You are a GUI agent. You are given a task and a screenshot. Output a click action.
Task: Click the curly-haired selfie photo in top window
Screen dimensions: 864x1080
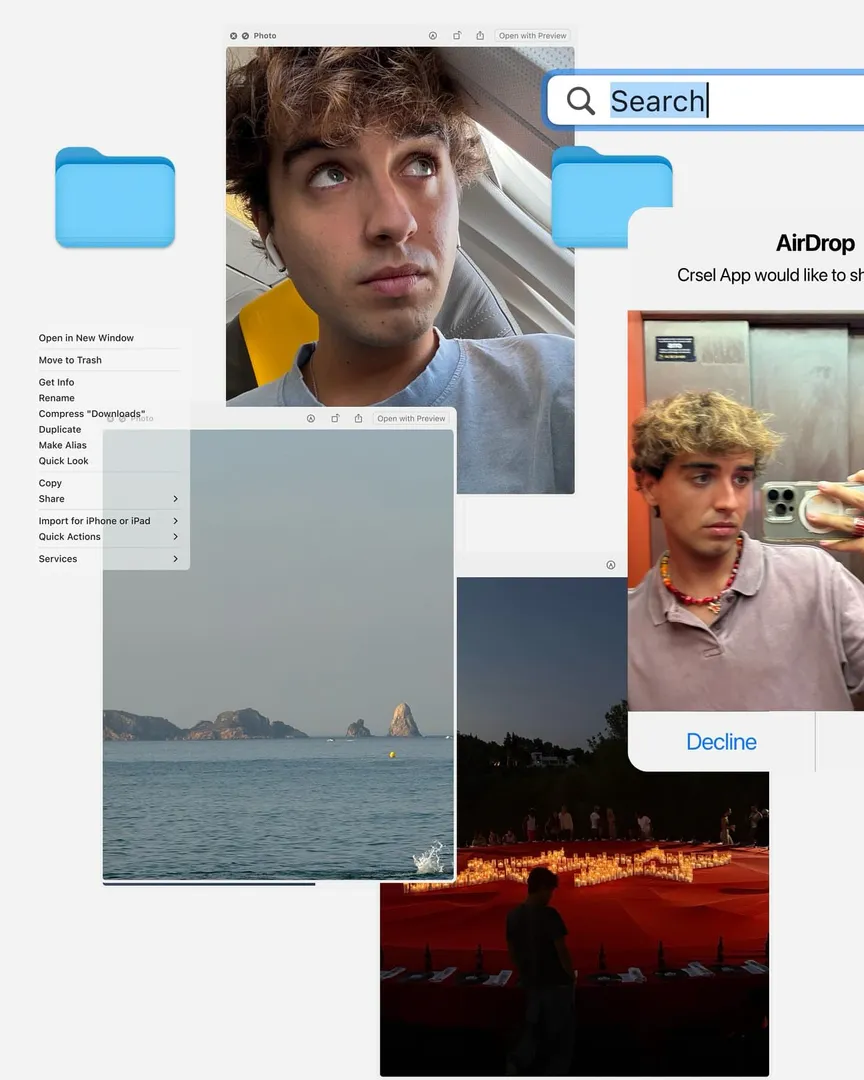coord(400,225)
